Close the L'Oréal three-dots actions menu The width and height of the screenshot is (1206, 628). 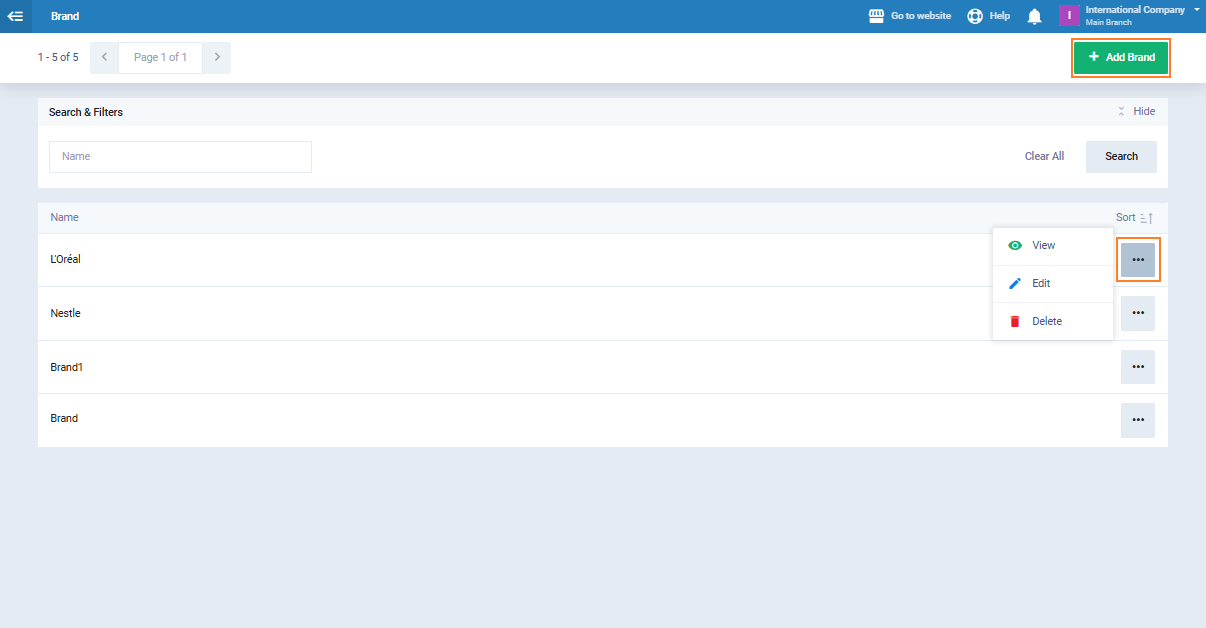[1137, 260]
